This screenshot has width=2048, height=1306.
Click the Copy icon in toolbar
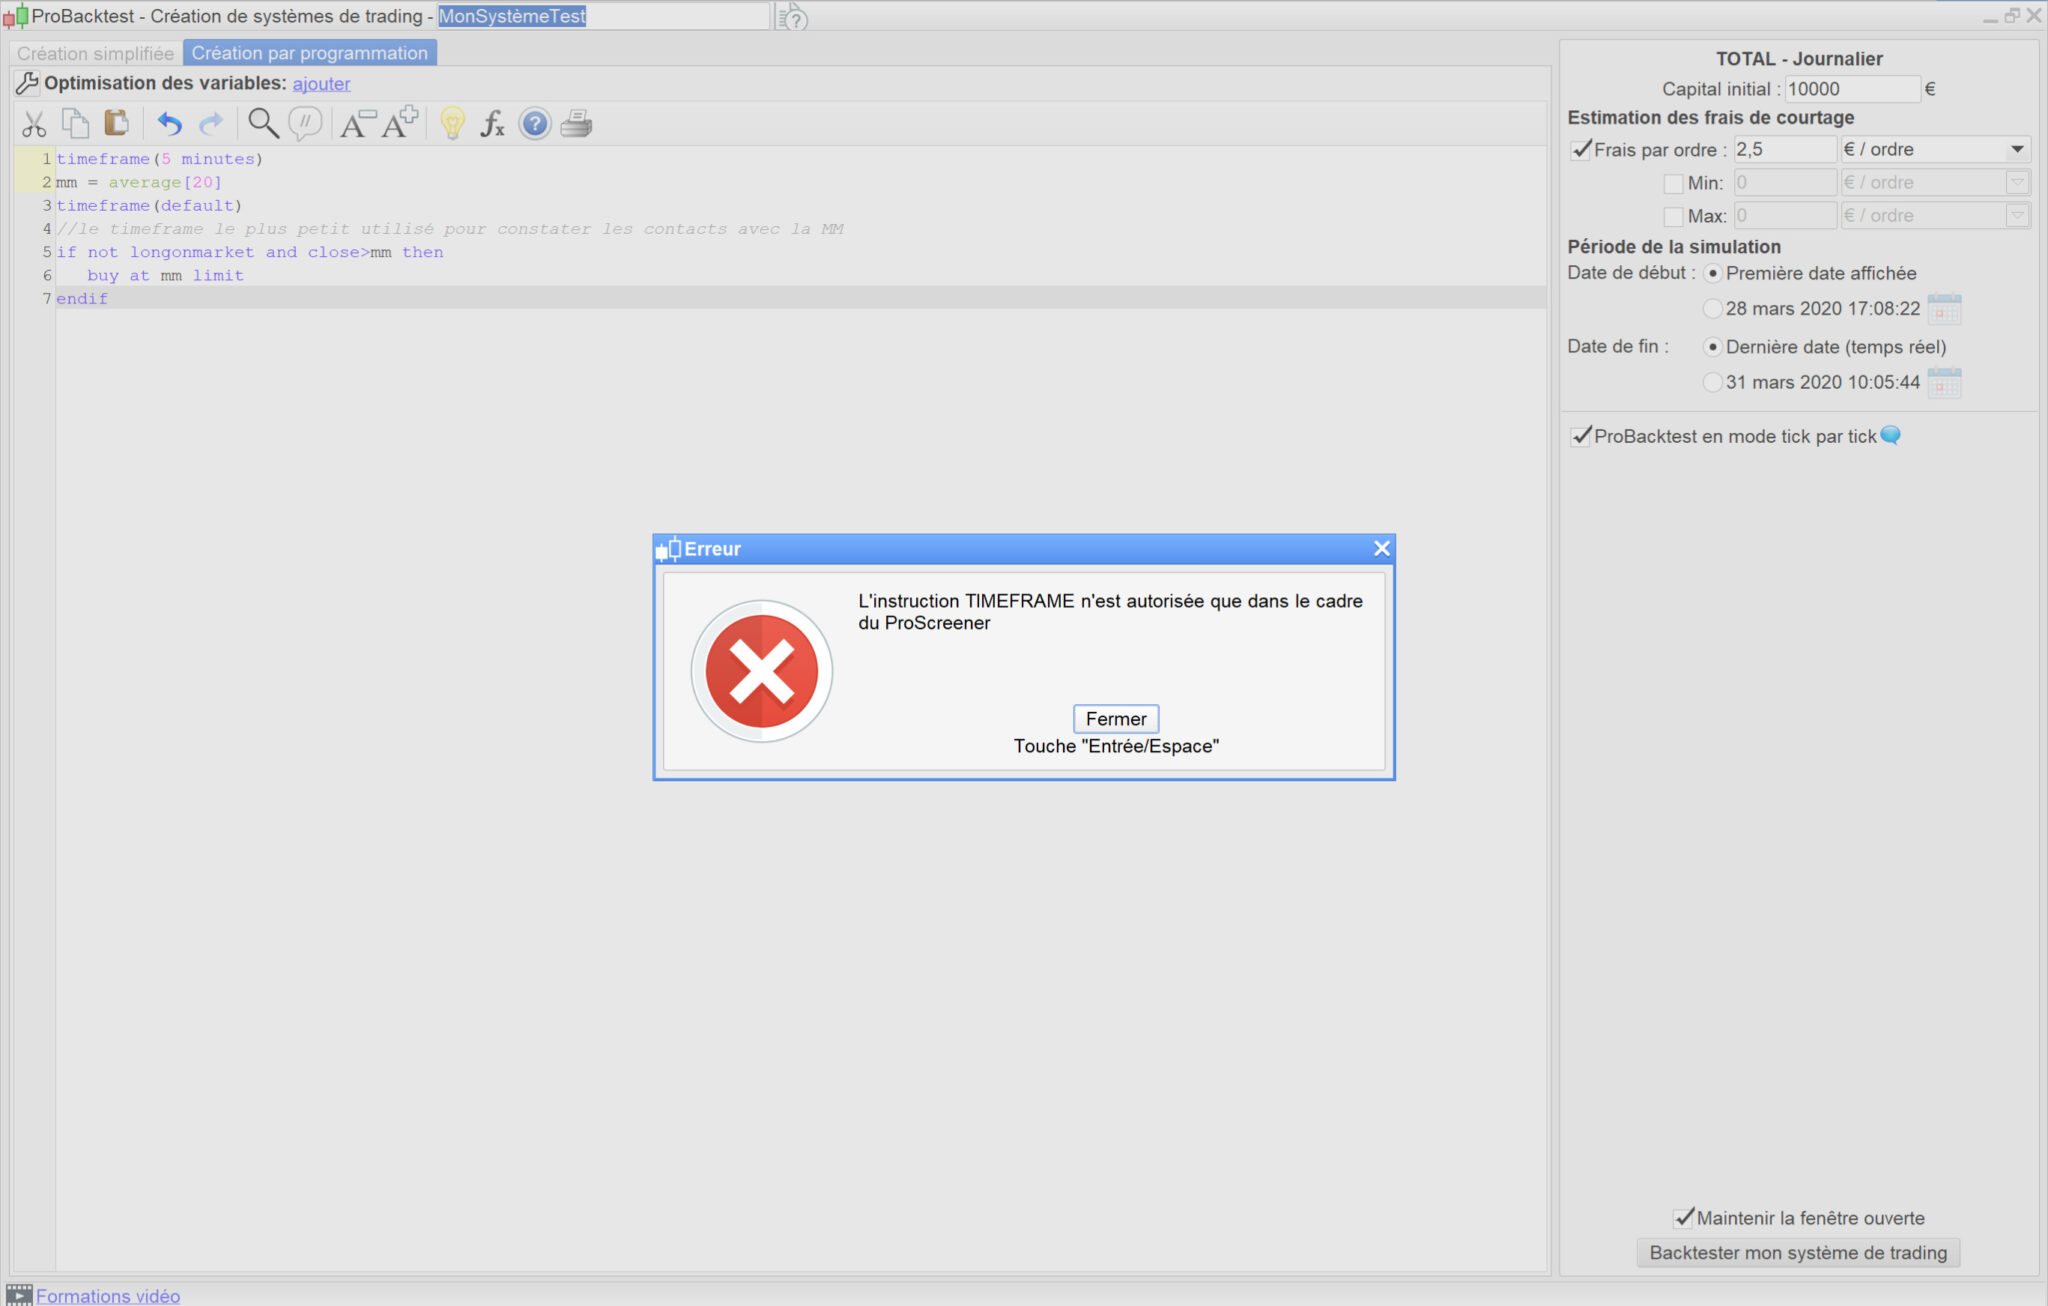[x=75, y=123]
